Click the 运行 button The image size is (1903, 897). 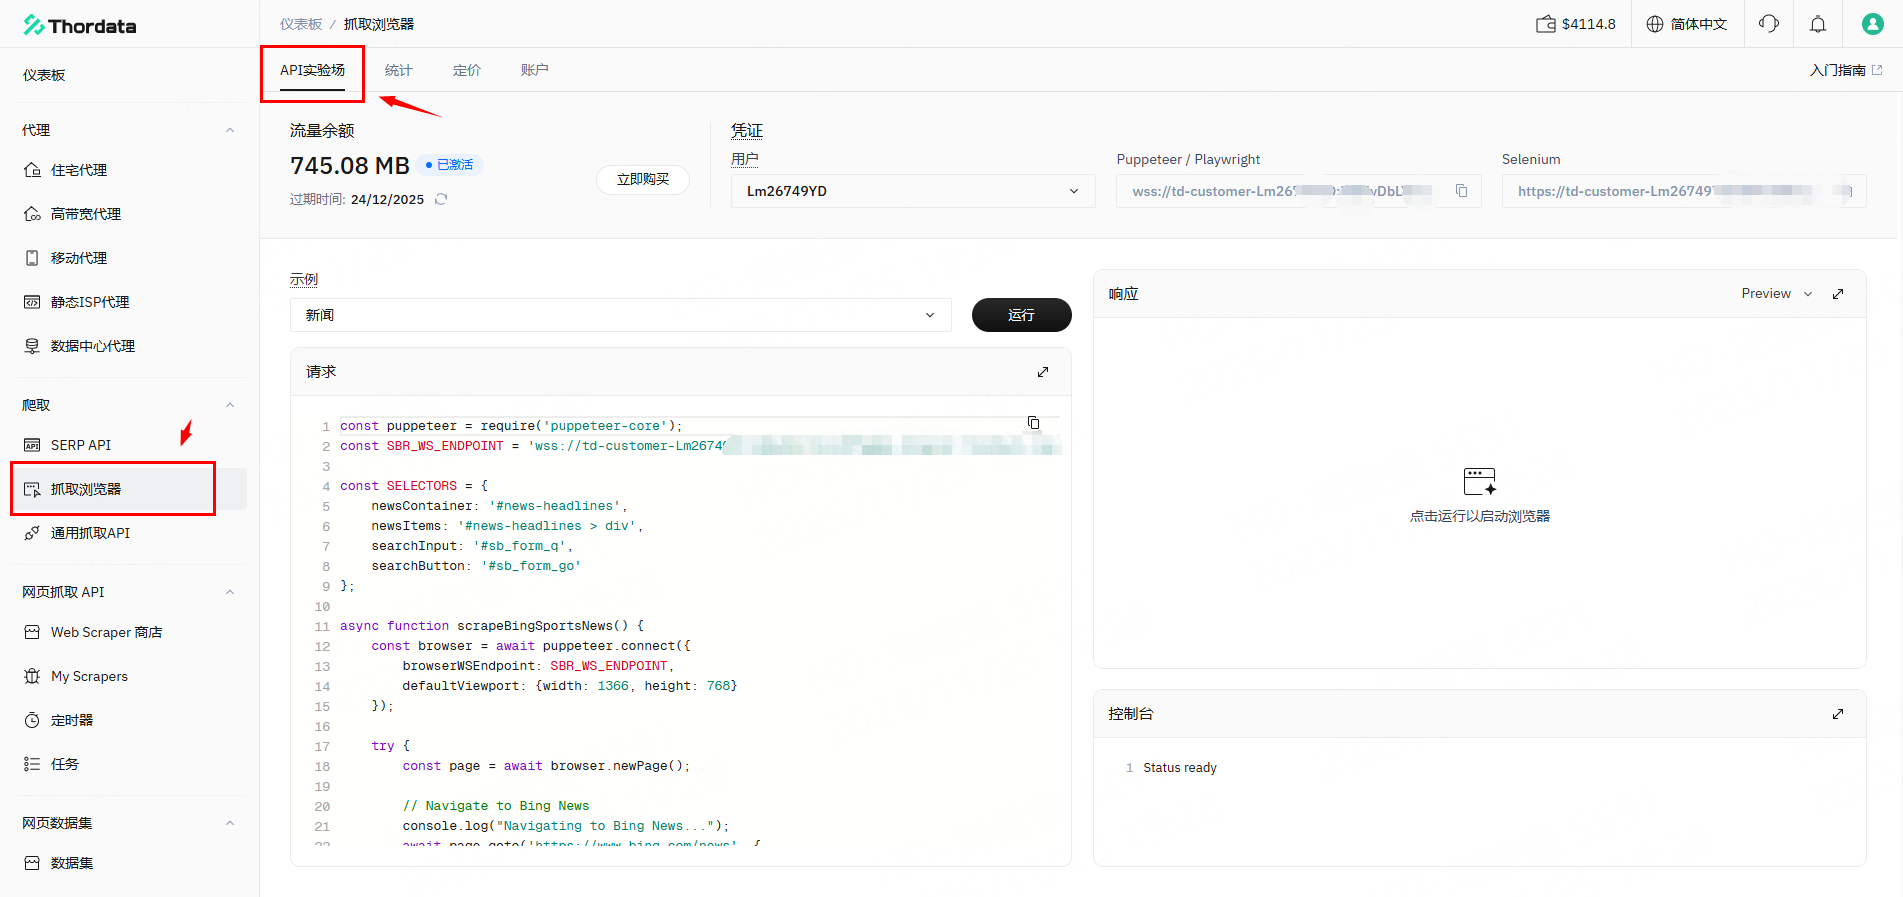point(1021,315)
